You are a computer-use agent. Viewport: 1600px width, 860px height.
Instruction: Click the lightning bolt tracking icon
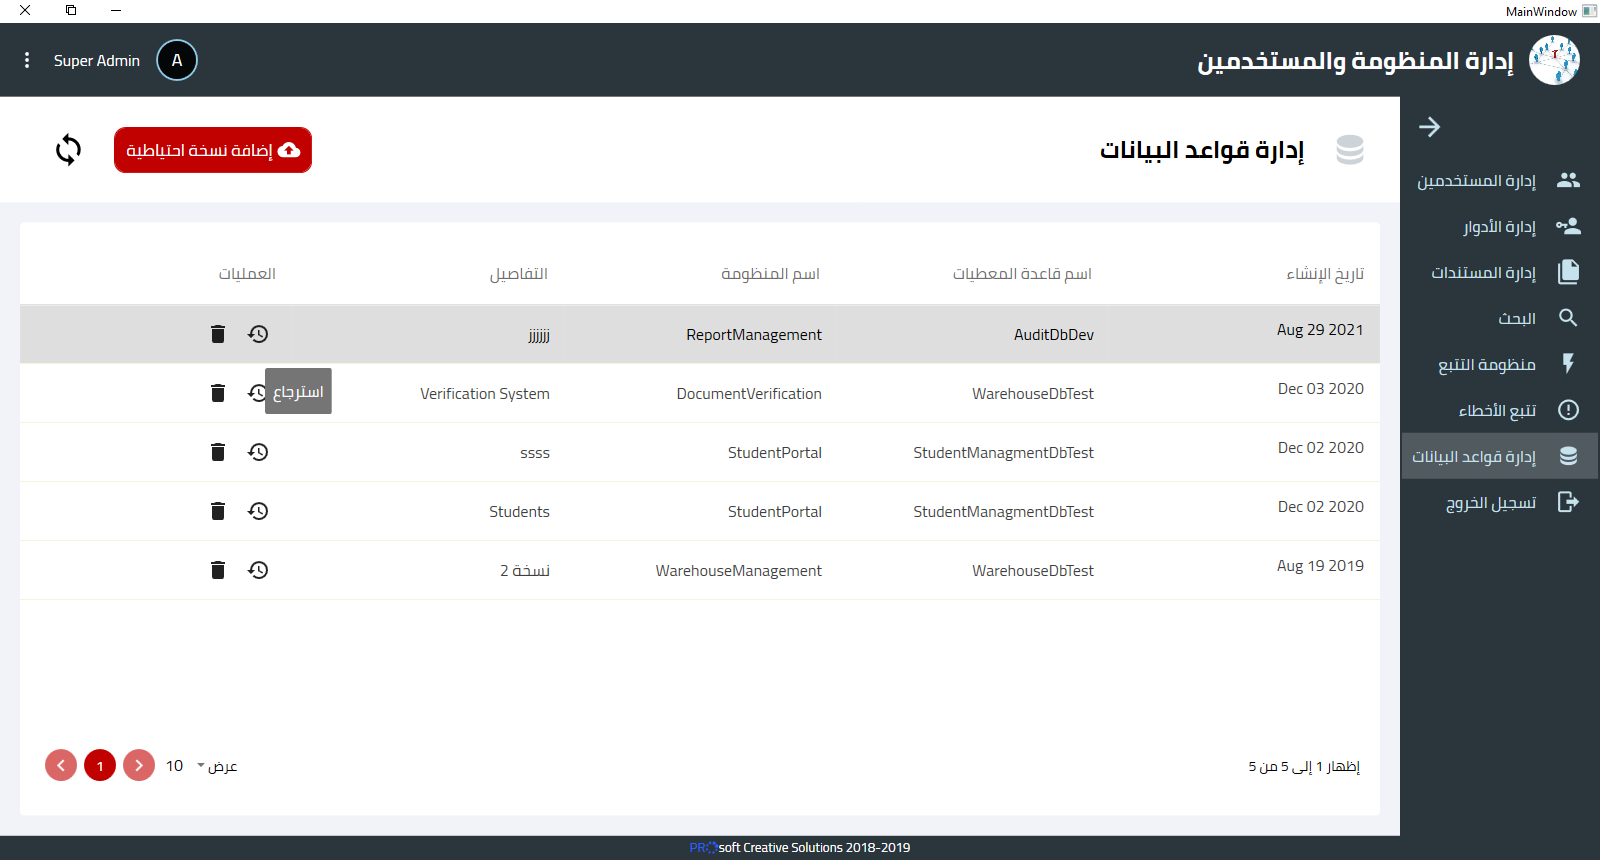[x=1568, y=364]
